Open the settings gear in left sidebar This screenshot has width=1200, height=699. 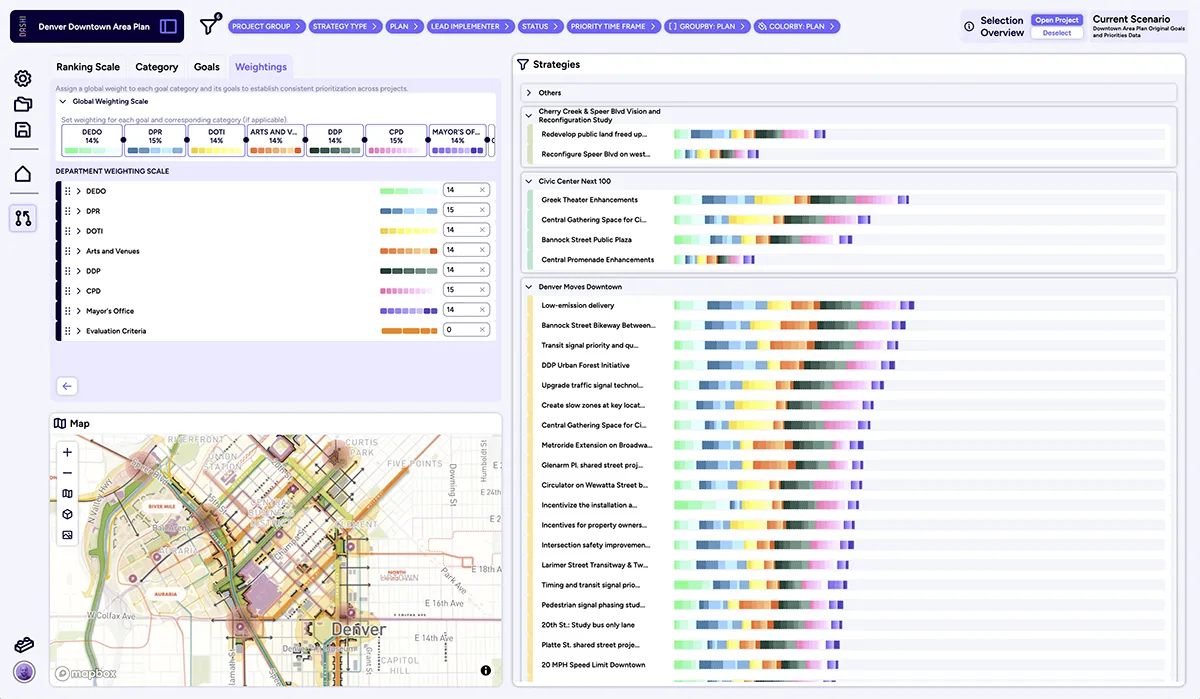[22, 79]
